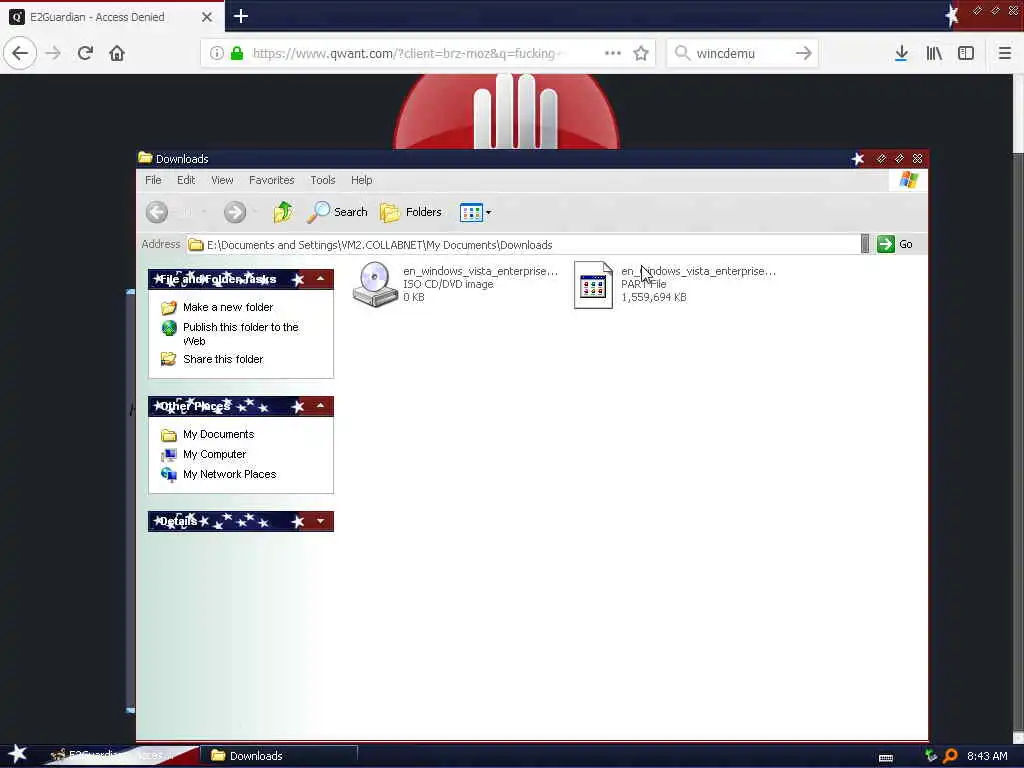Open the Favorites menu
Image resolution: width=1024 pixels, height=768 pixels.
(272, 180)
